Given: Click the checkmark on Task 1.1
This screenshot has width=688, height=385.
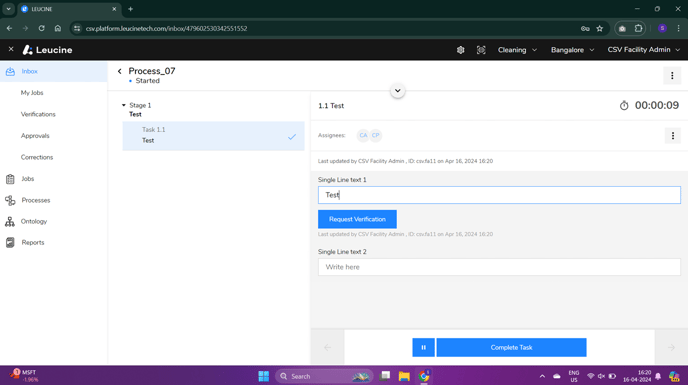Looking at the screenshot, I should click(x=292, y=137).
